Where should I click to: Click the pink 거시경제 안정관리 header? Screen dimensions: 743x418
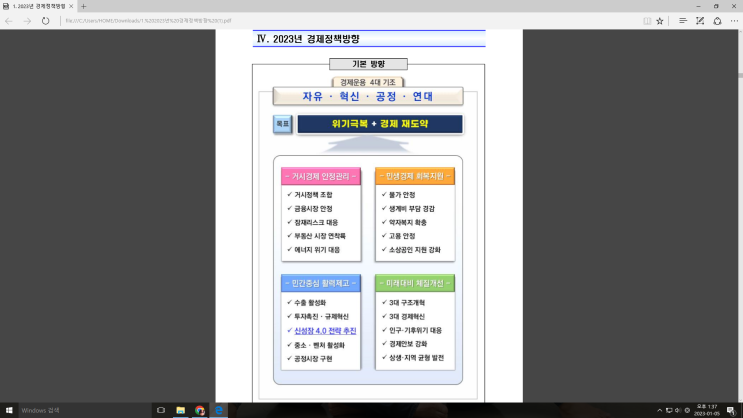coord(321,176)
